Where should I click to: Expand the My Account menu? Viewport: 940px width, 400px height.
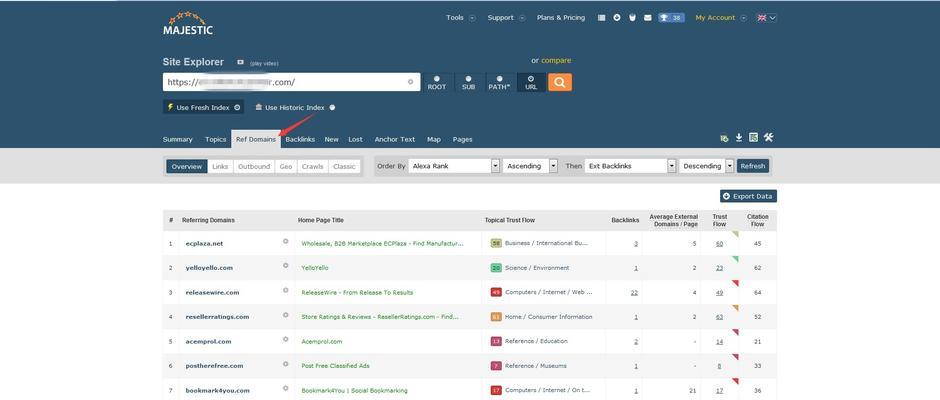[x=721, y=18]
